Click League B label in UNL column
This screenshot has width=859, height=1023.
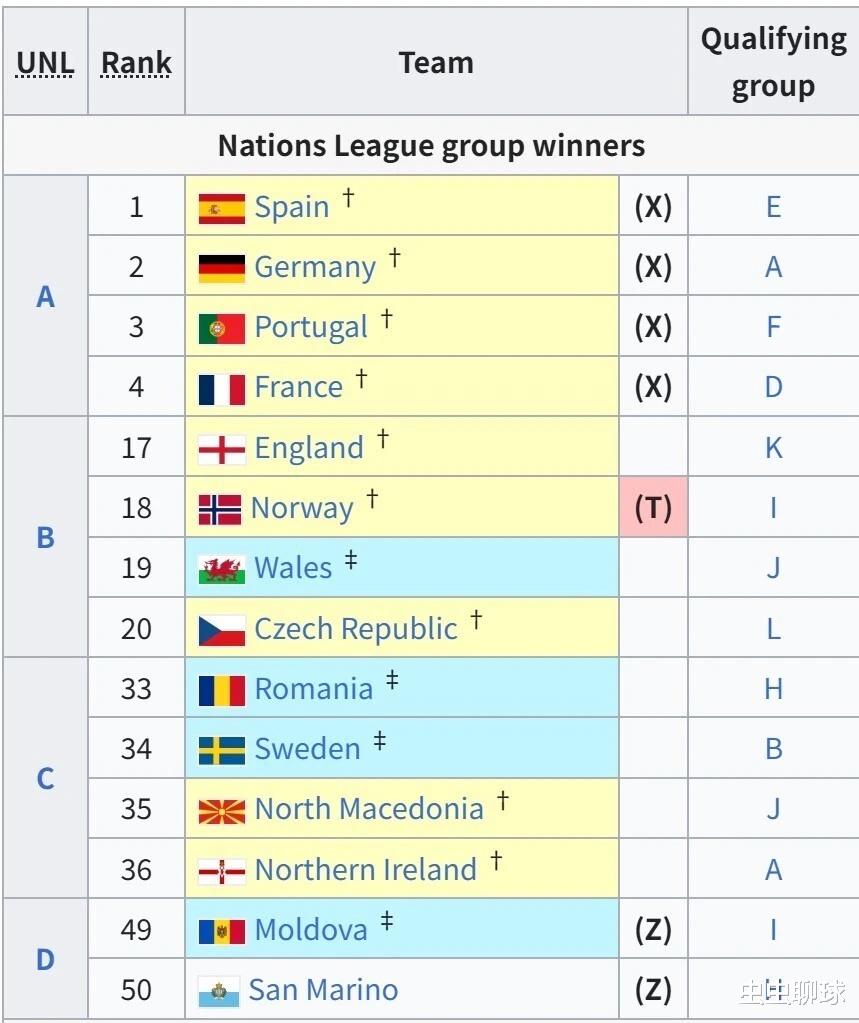click(x=45, y=538)
